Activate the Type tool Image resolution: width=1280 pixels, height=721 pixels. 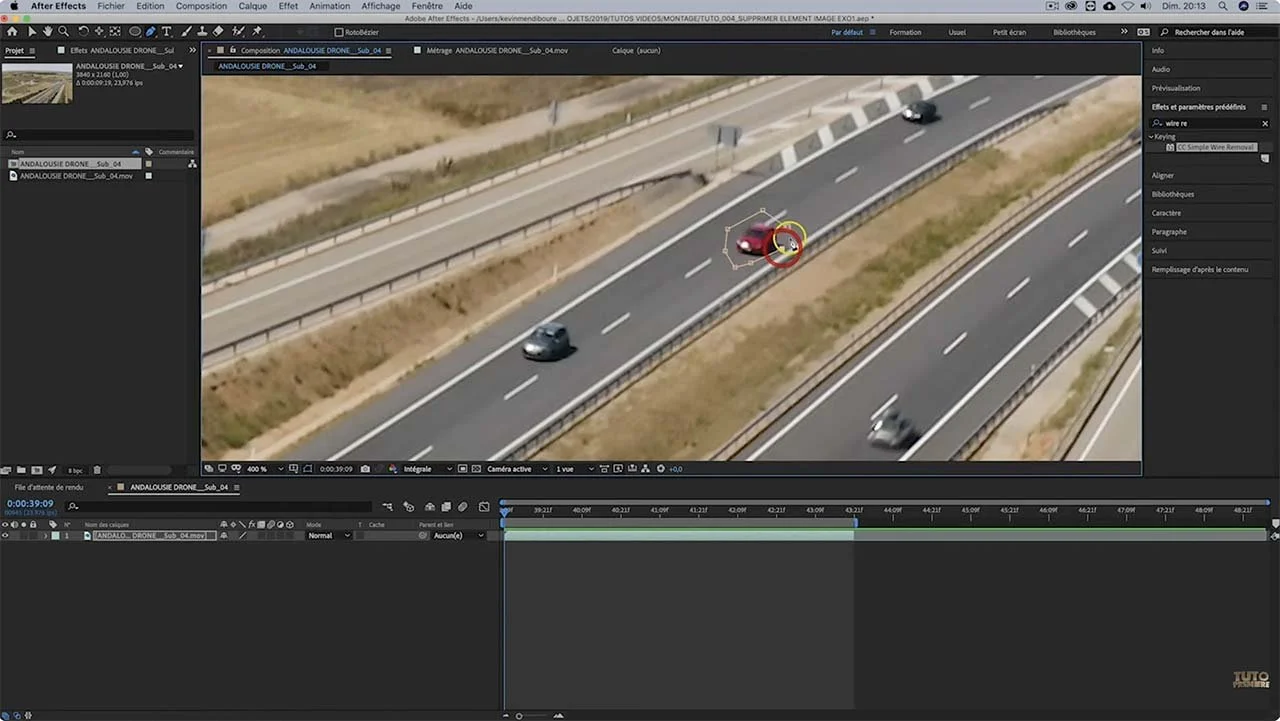[x=167, y=31]
